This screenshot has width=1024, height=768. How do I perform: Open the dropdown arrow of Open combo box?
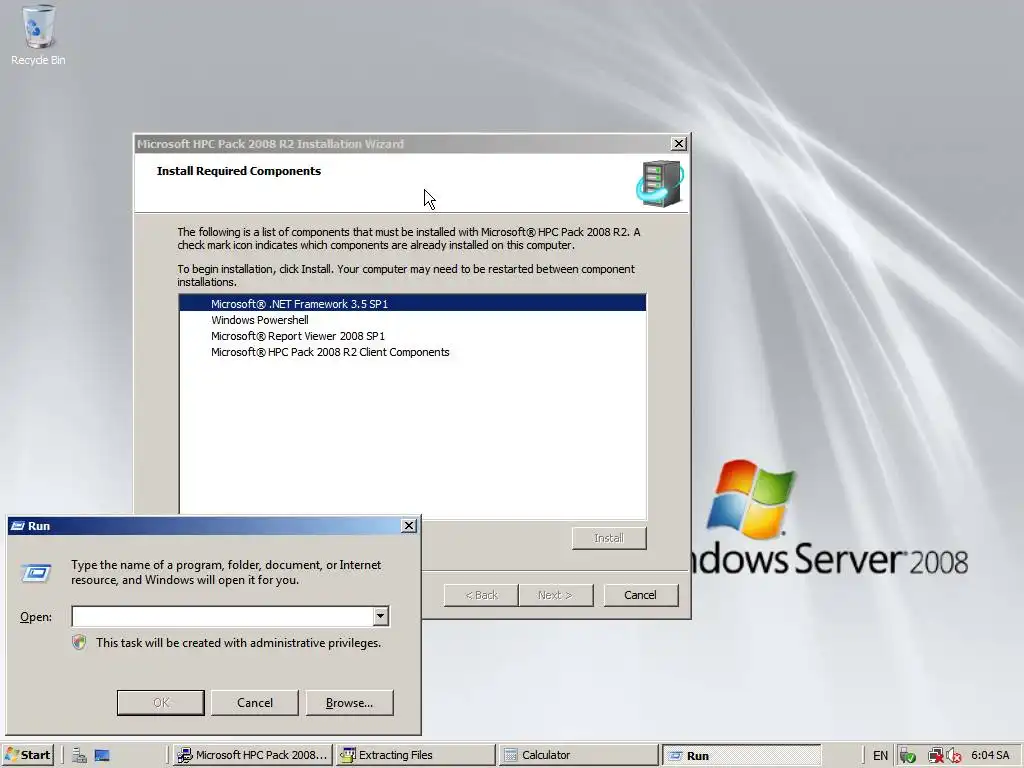tap(380, 616)
